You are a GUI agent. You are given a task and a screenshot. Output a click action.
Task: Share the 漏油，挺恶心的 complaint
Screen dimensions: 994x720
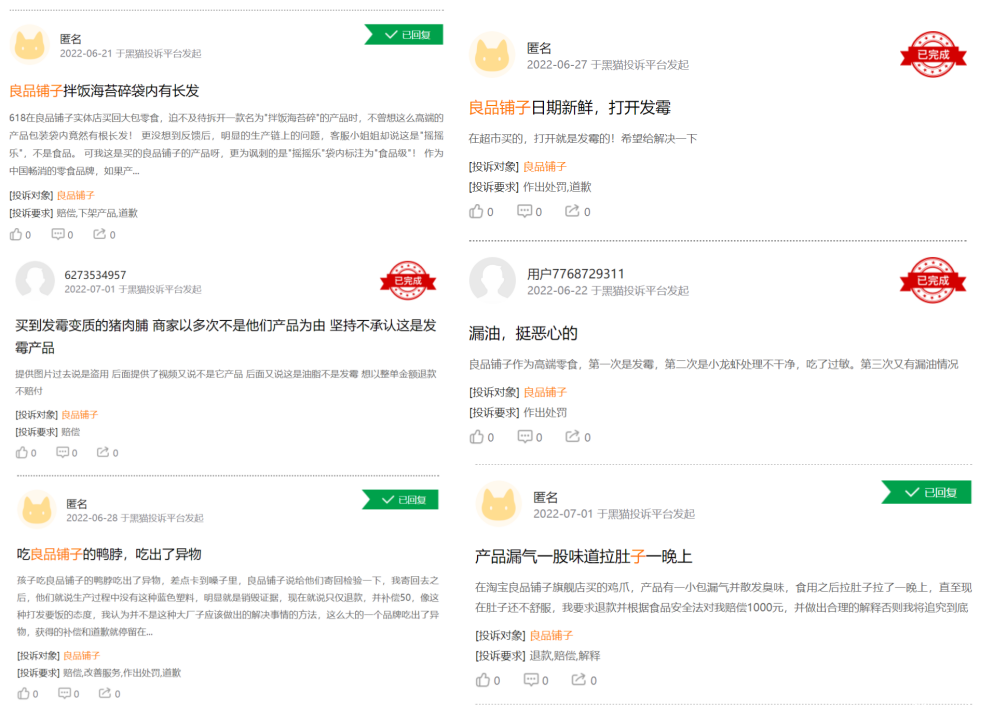click(x=578, y=437)
